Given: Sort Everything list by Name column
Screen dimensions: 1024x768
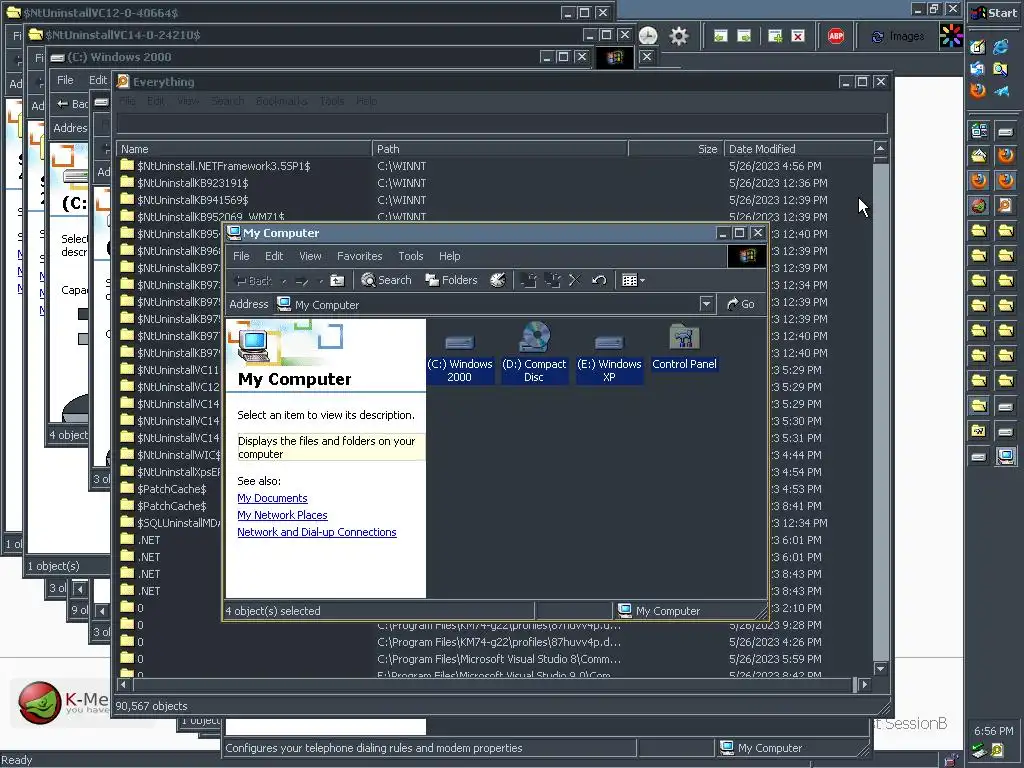Looking at the screenshot, I should (244, 149).
